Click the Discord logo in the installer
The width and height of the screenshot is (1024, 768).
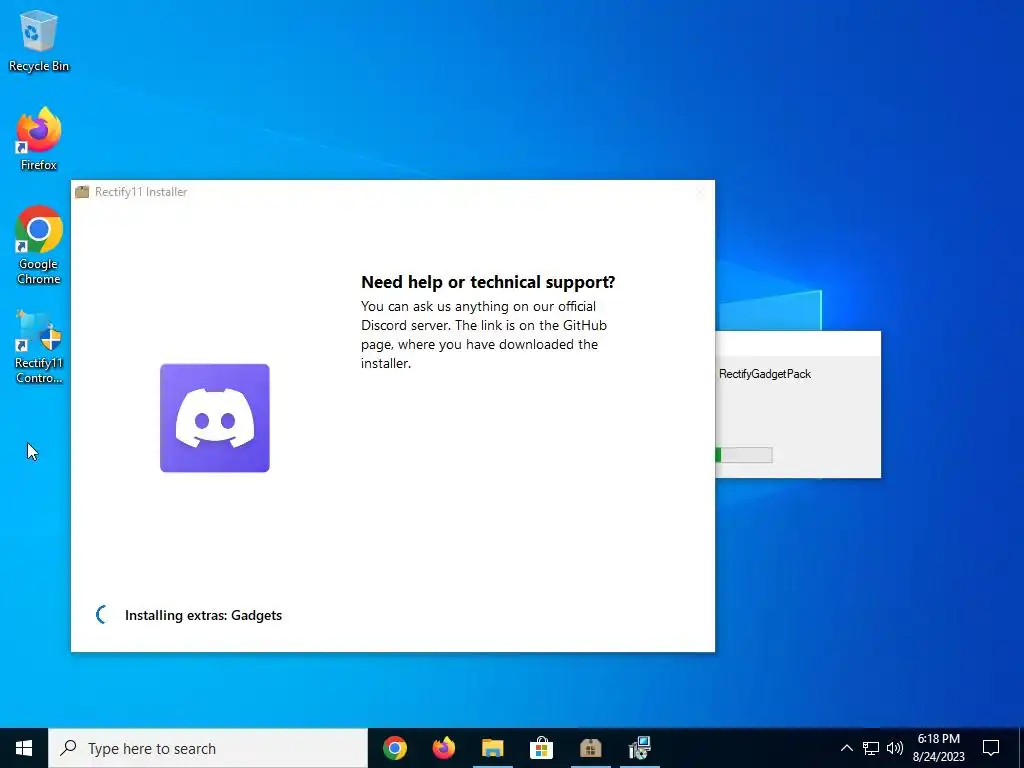click(215, 418)
